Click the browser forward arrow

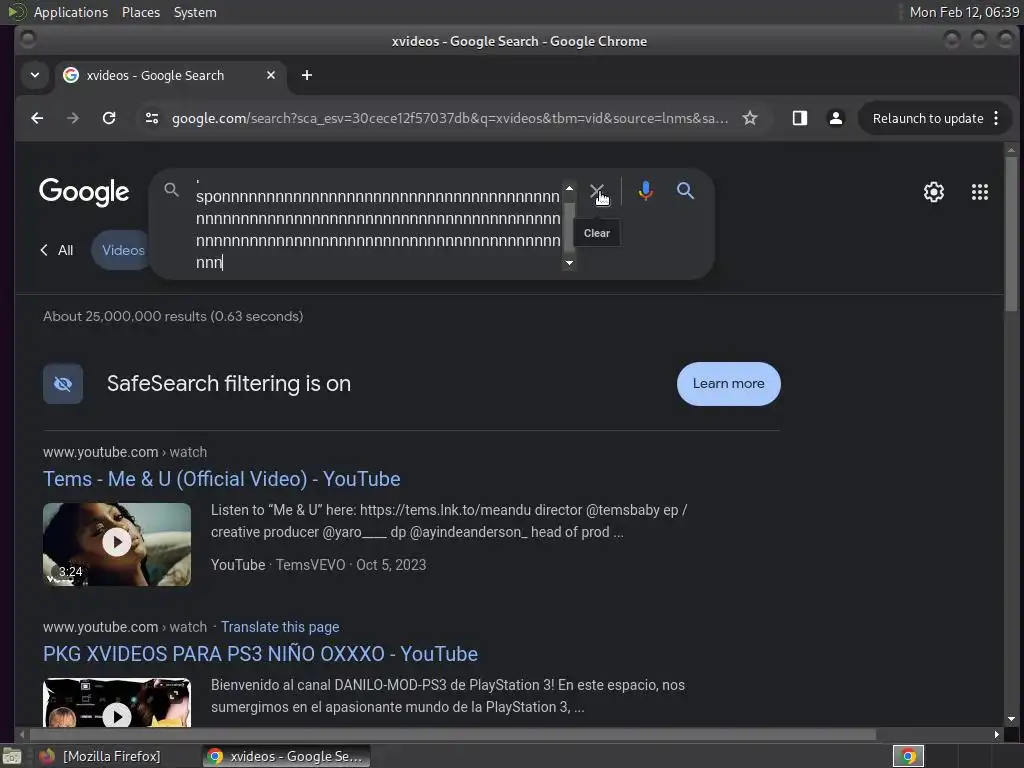pyautogui.click(x=73, y=118)
